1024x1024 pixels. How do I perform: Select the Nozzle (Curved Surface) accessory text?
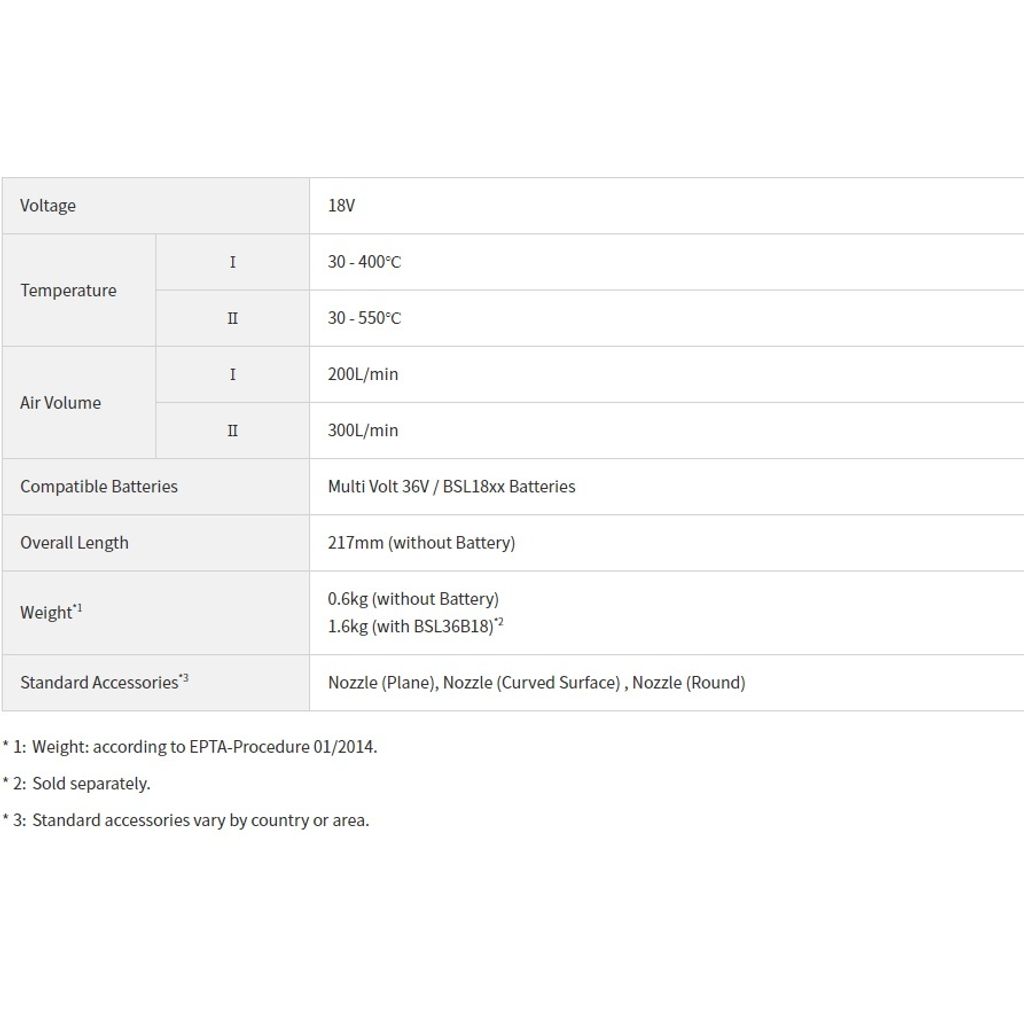[532, 682]
